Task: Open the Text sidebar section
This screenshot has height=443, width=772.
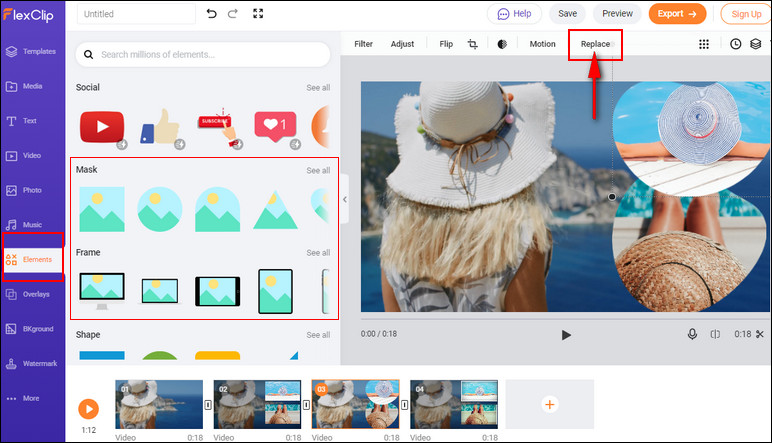Action: (21, 121)
